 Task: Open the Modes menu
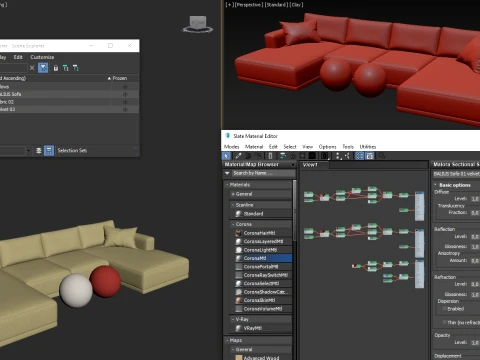click(231, 147)
